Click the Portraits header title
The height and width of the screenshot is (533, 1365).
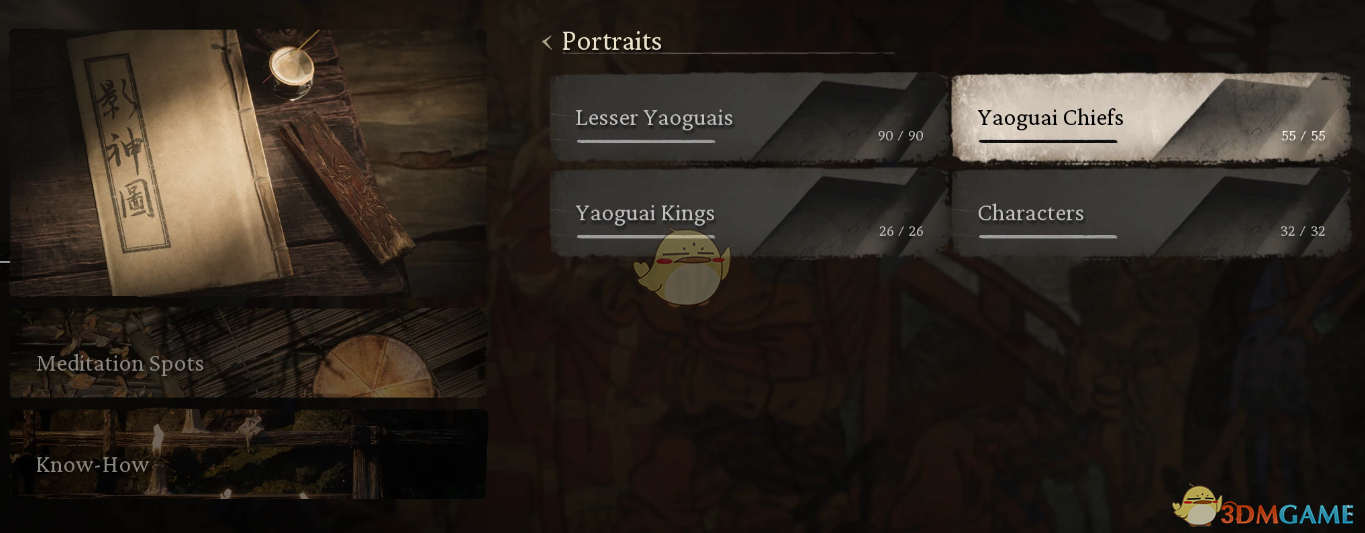(x=612, y=41)
